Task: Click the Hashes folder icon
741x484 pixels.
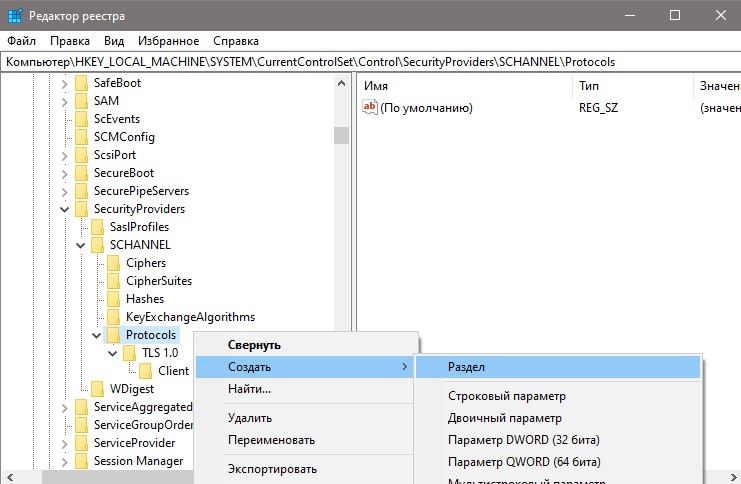Action: click(x=113, y=299)
